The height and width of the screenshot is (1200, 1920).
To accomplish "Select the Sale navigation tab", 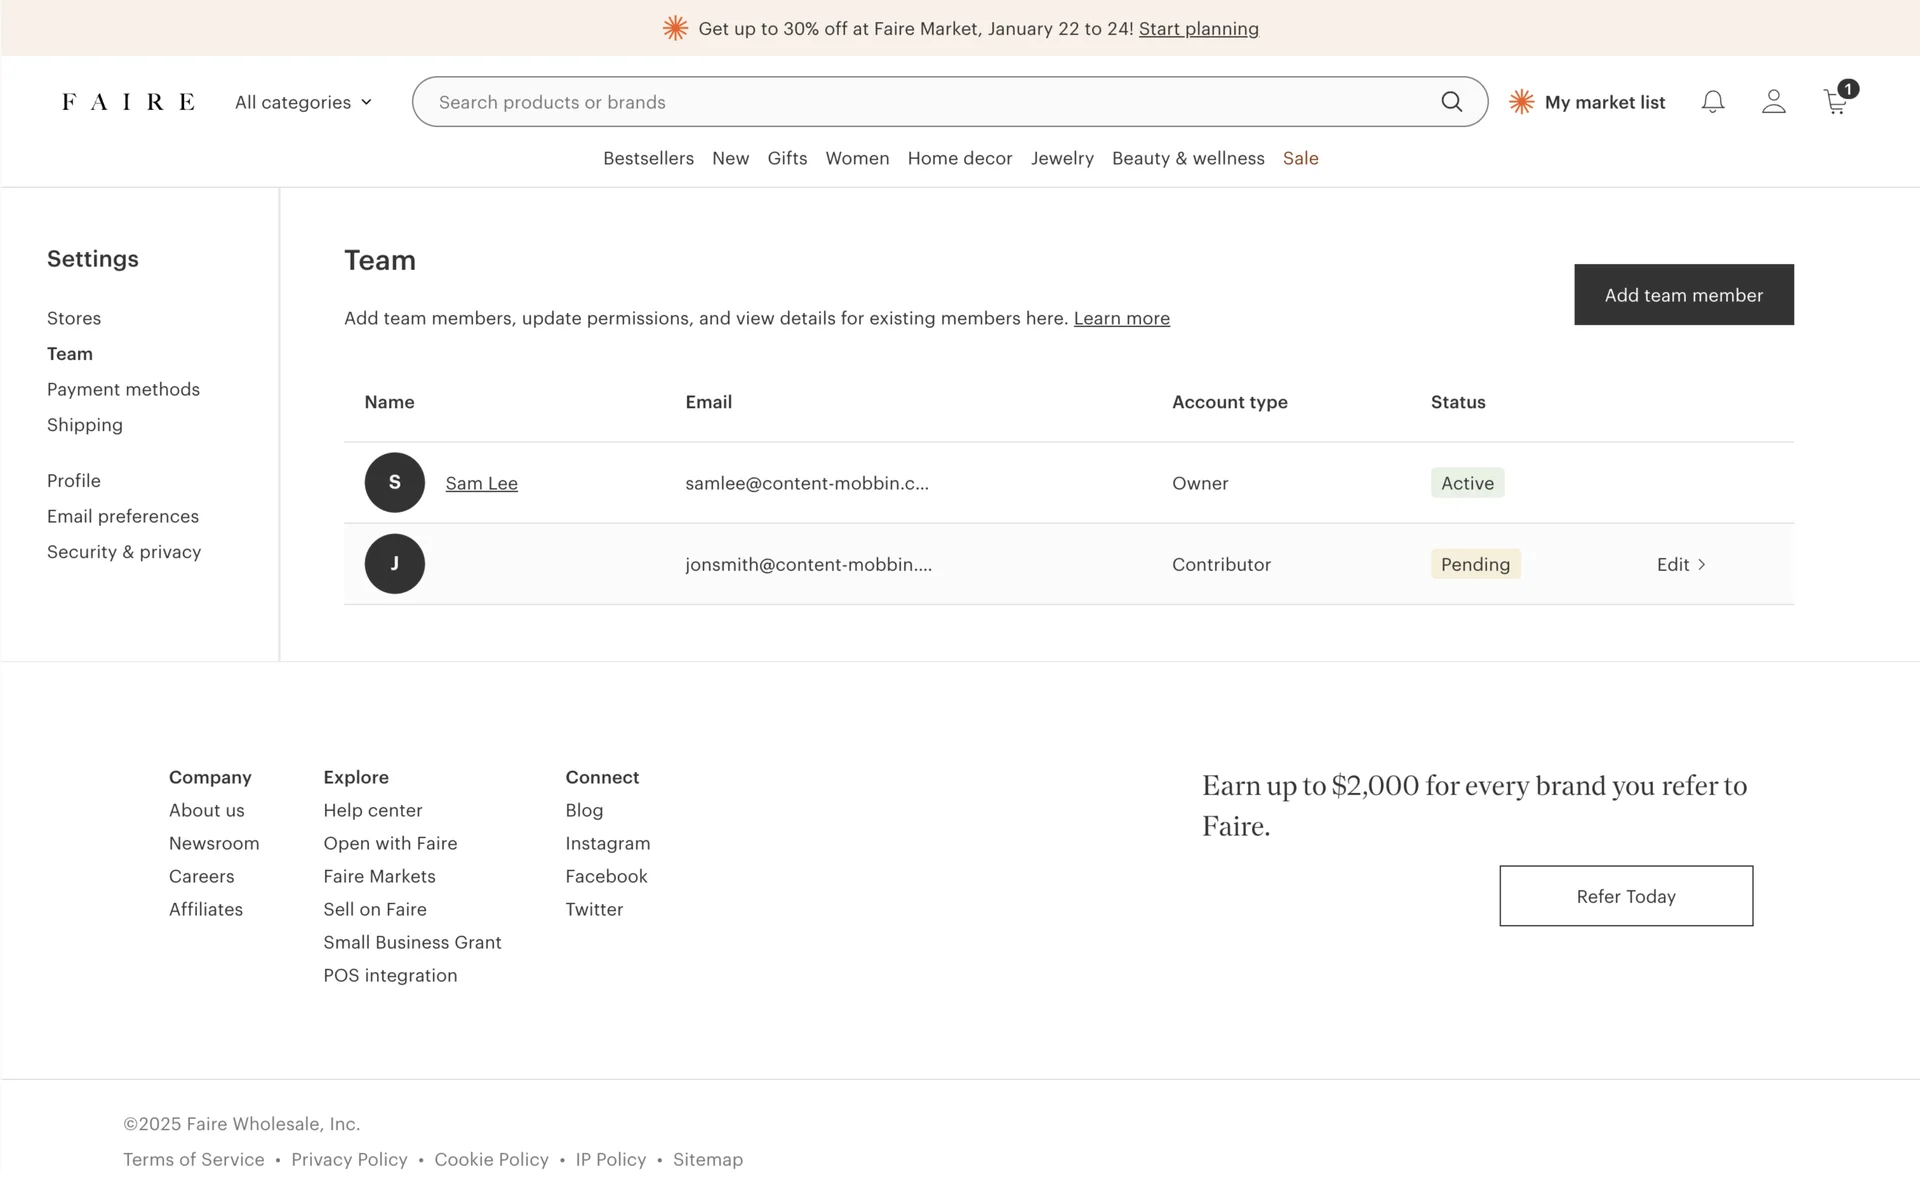I will (1300, 158).
